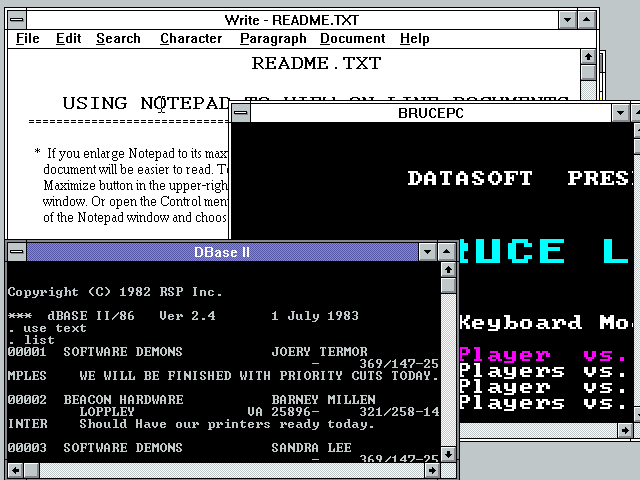Maximize the Write README.TXT window

(587, 20)
